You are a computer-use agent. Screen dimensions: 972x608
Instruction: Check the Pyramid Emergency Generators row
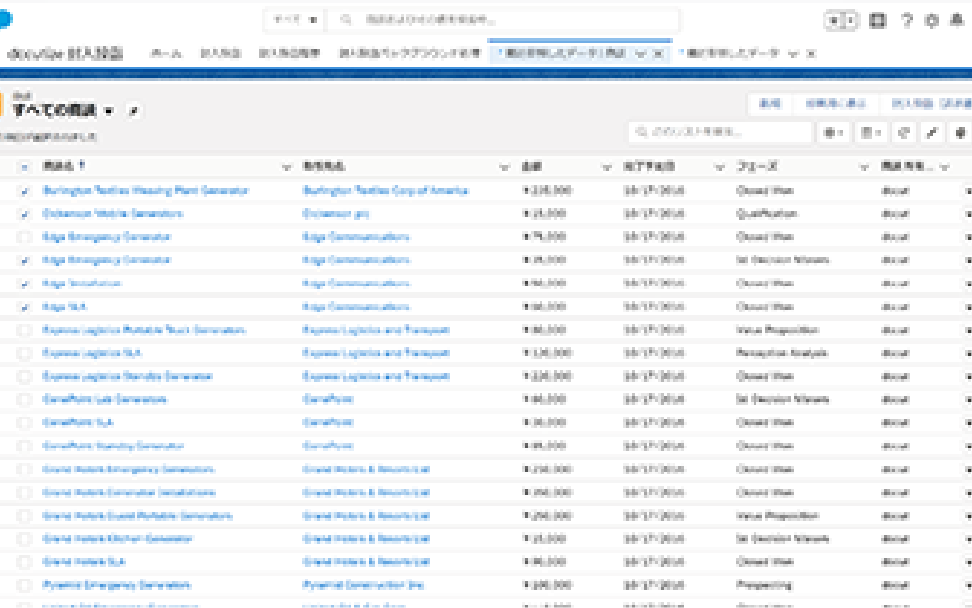[24, 585]
